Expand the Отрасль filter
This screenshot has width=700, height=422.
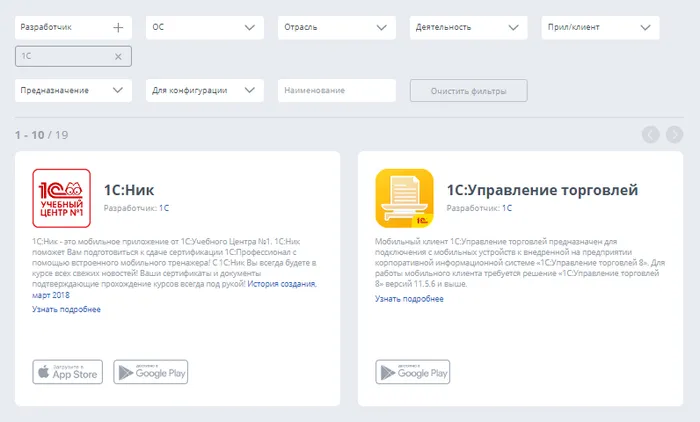[x=337, y=28]
